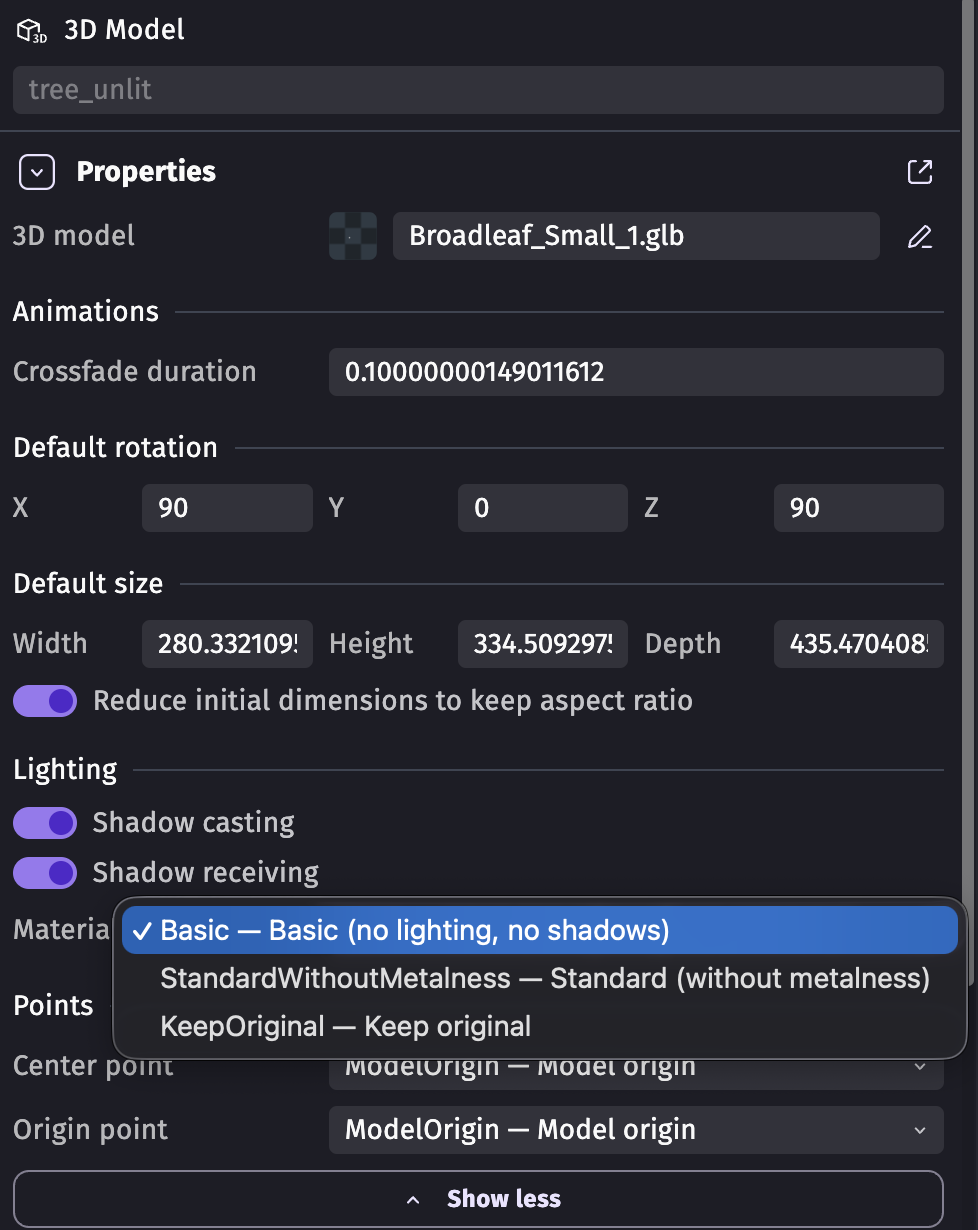Pick KeepOriginal material option

345,1026
